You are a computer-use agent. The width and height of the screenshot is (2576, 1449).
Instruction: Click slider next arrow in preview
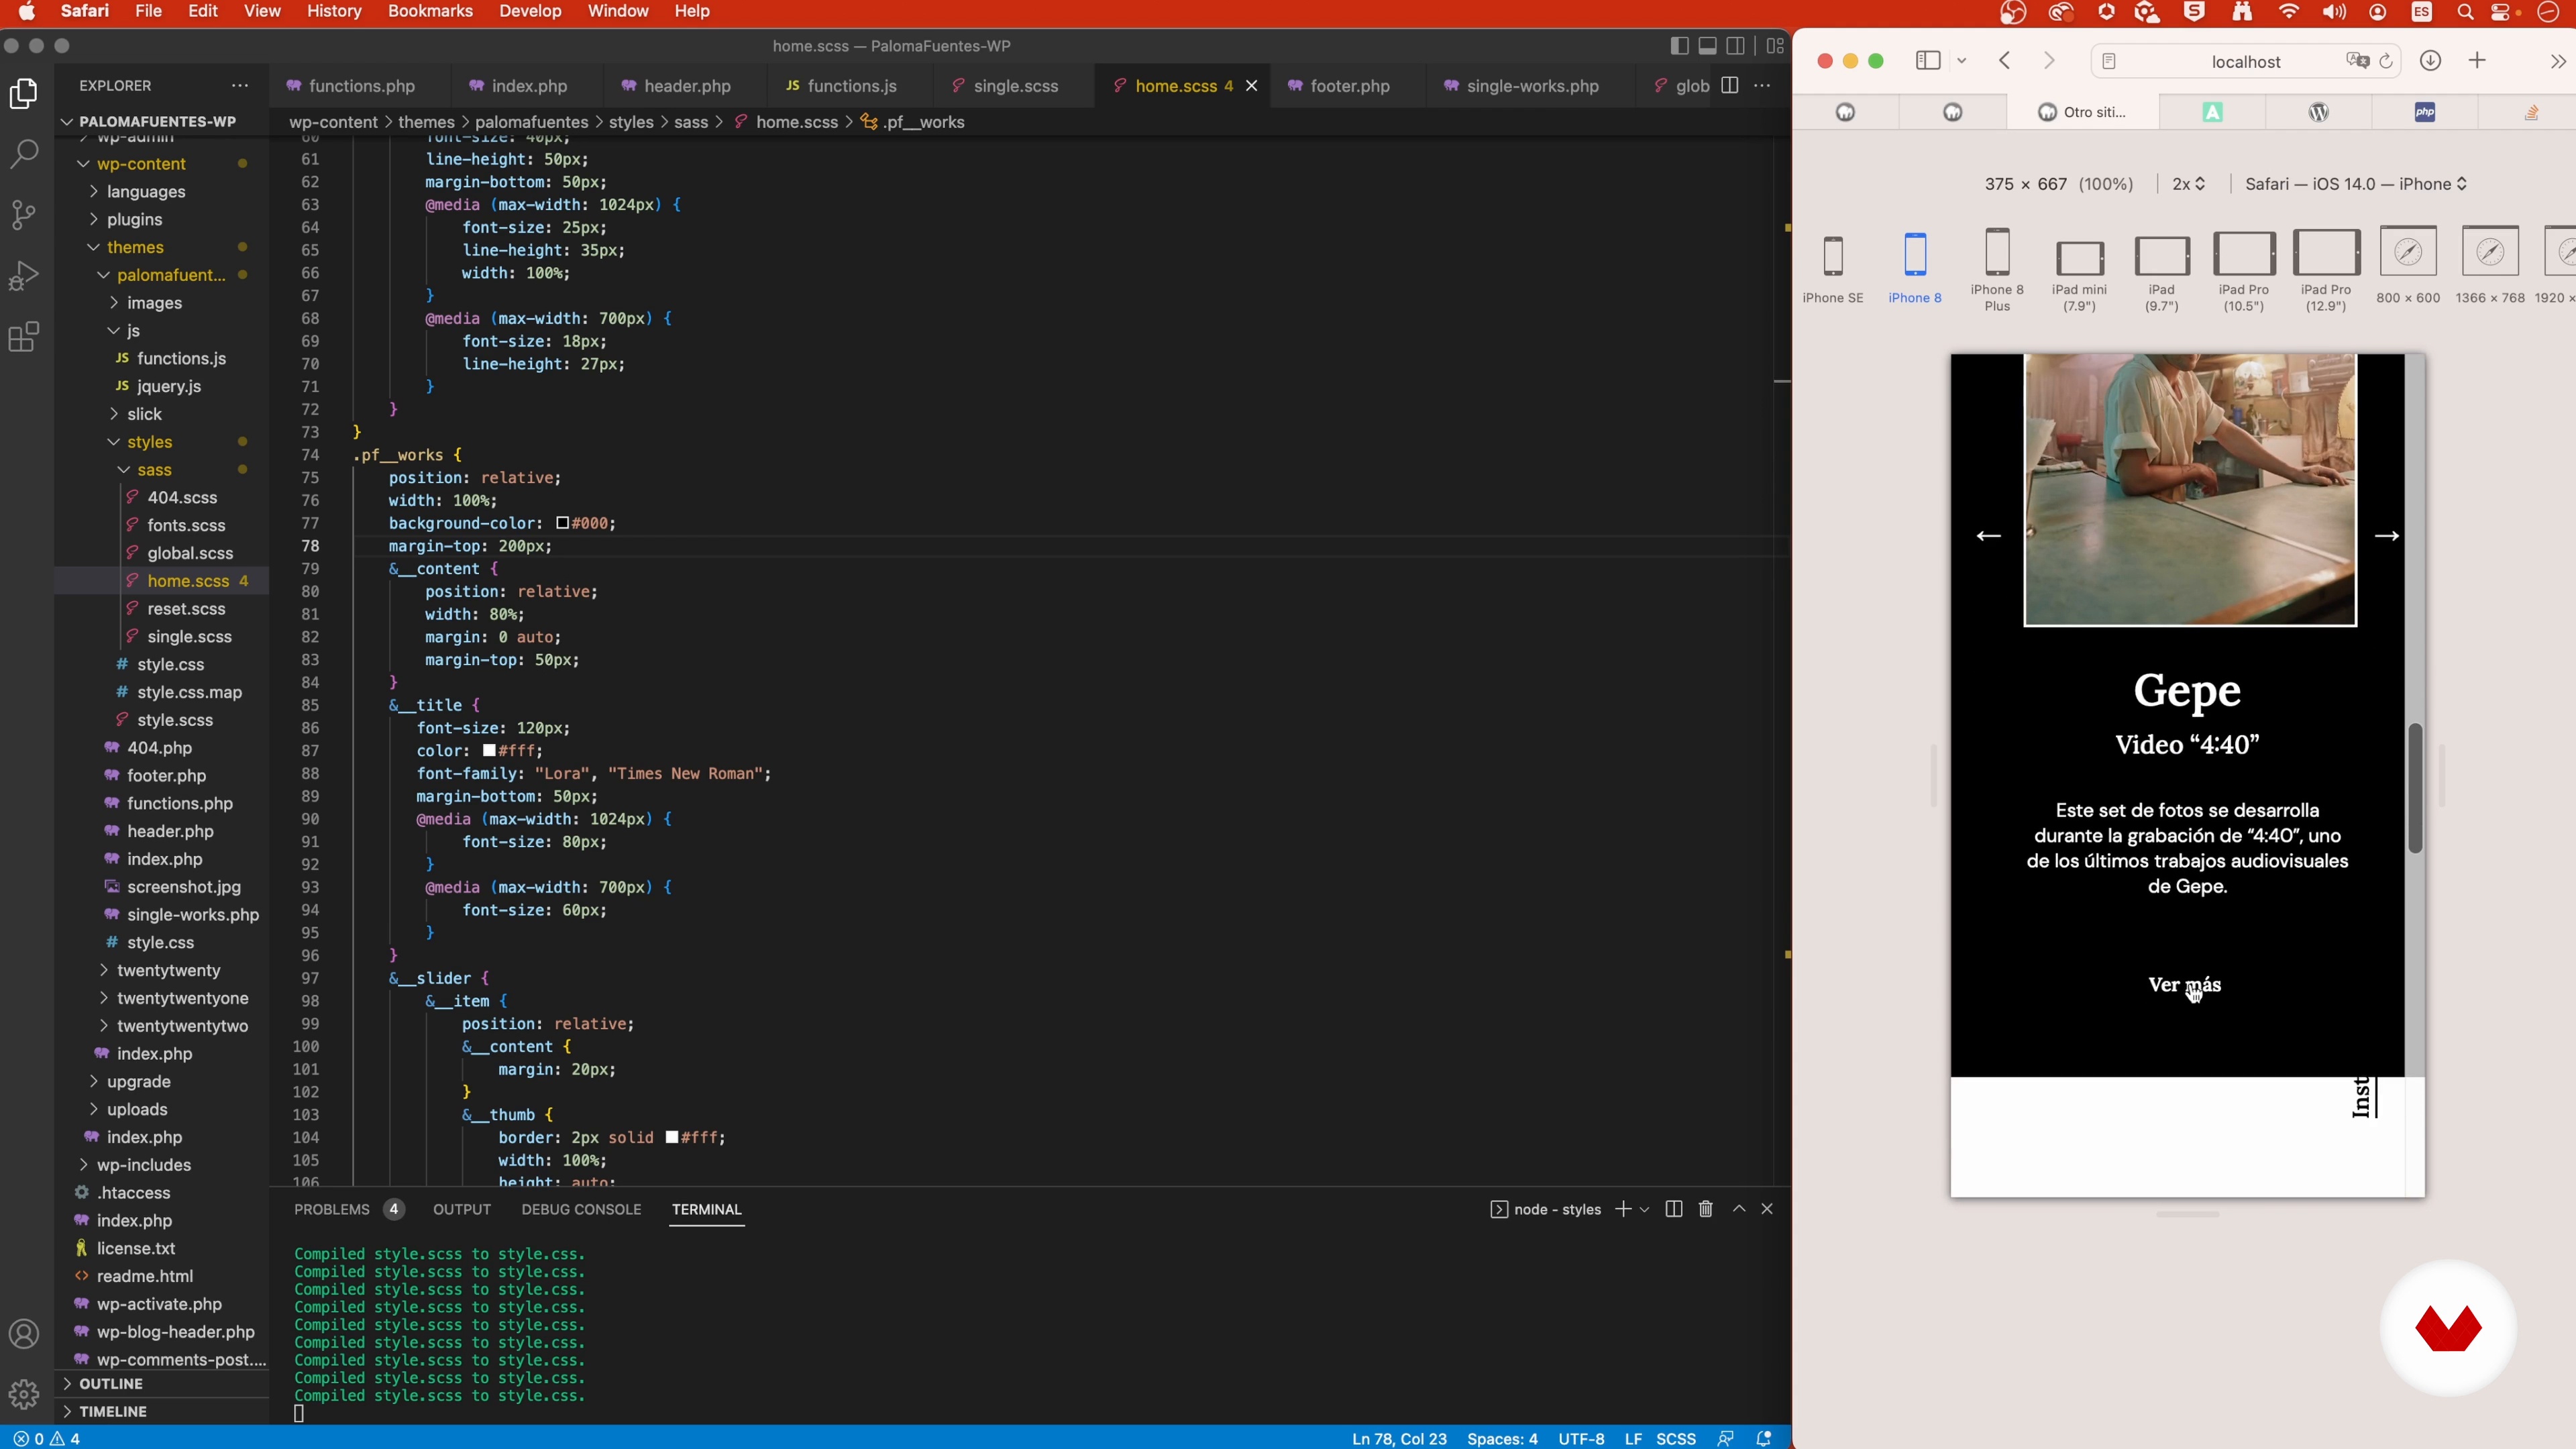[2387, 536]
